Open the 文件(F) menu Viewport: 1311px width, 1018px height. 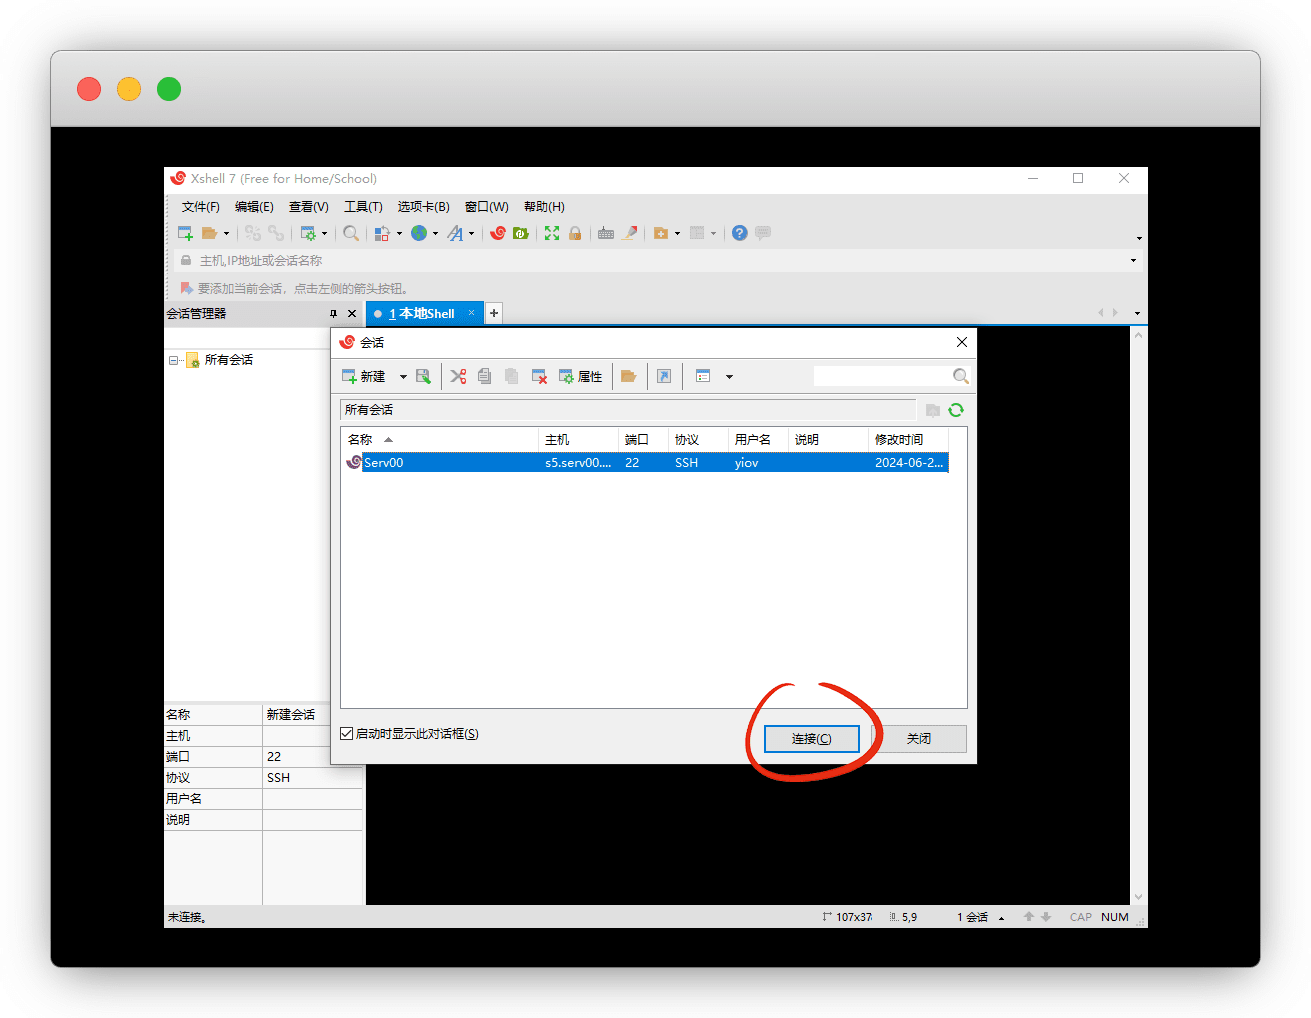pyautogui.click(x=200, y=207)
